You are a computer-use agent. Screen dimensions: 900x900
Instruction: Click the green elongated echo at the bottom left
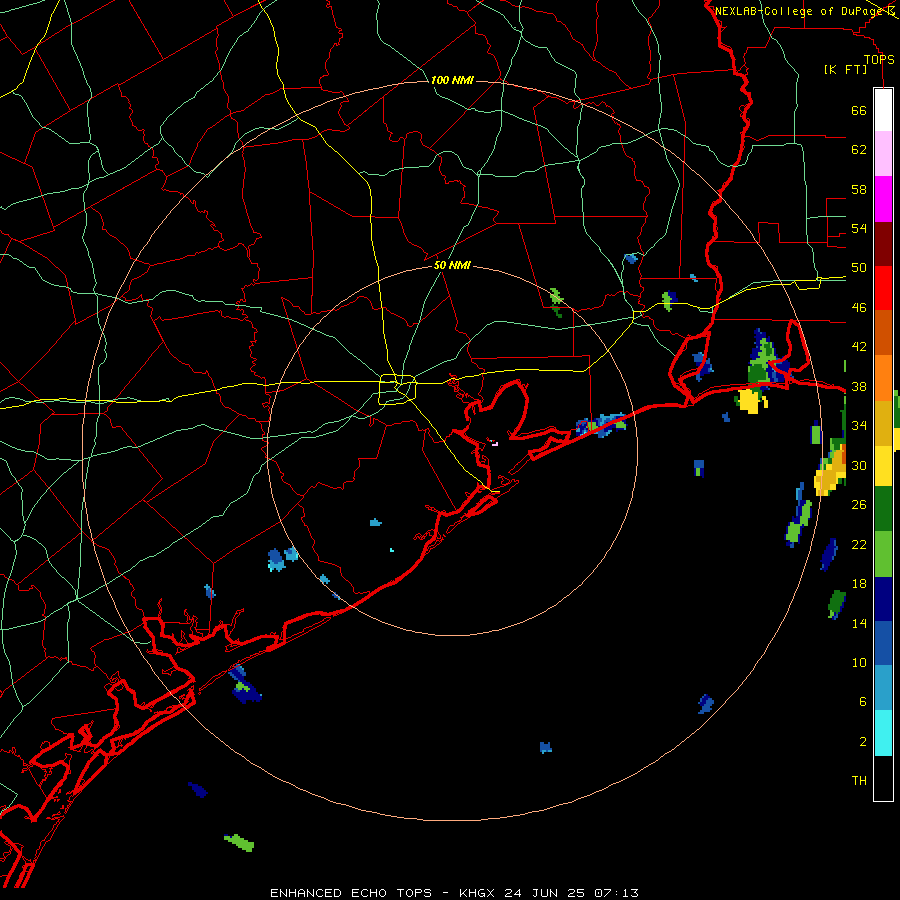(x=239, y=843)
